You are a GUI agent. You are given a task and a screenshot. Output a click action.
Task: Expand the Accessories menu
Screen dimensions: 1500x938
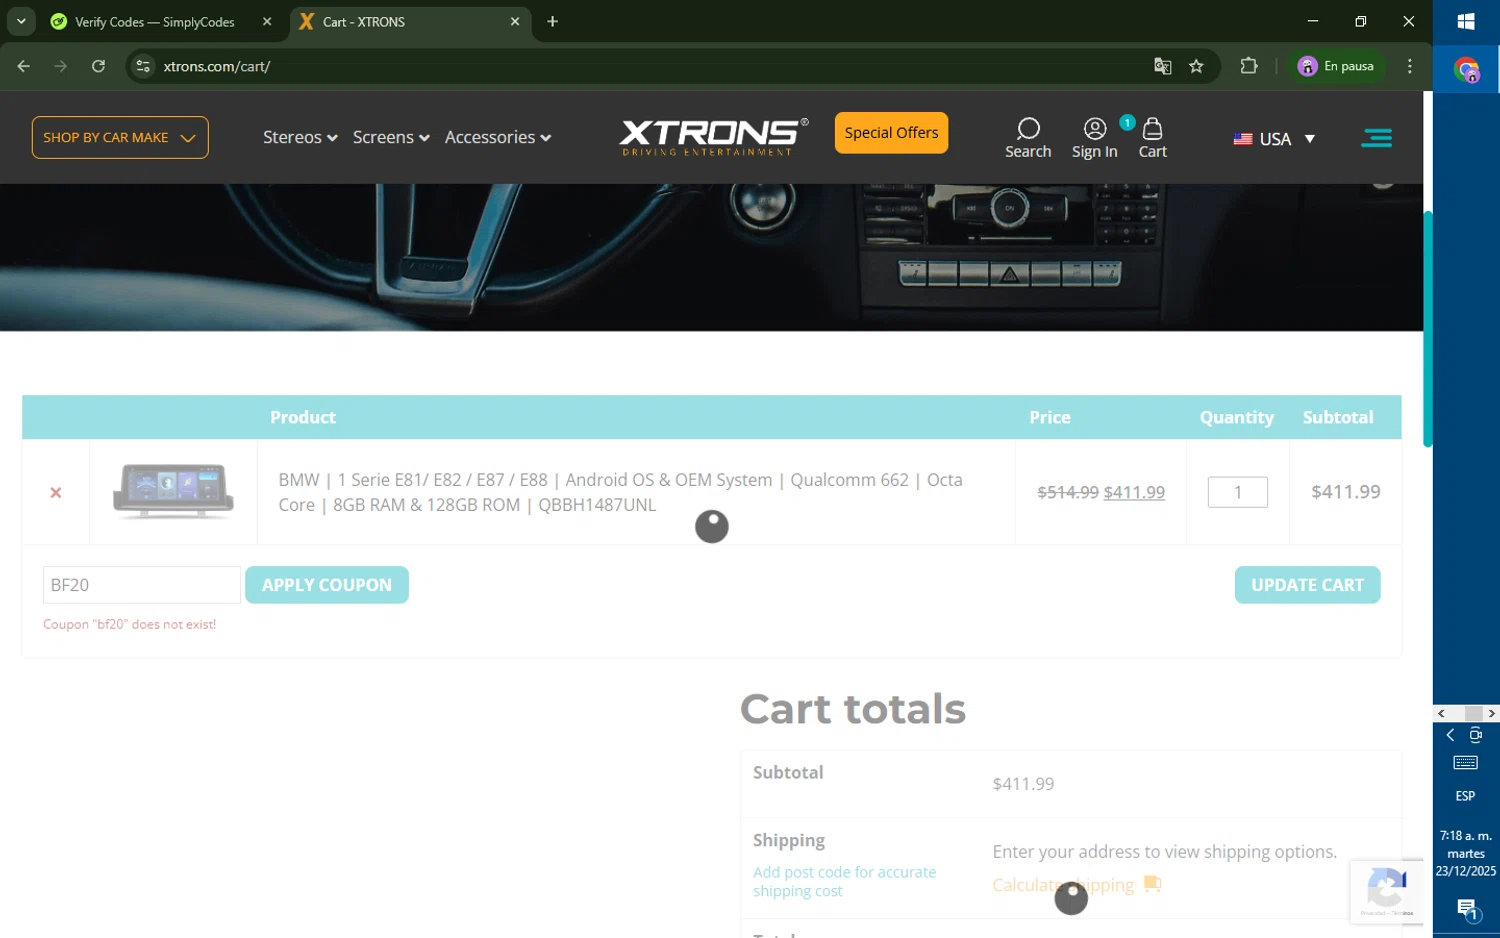(498, 137)
